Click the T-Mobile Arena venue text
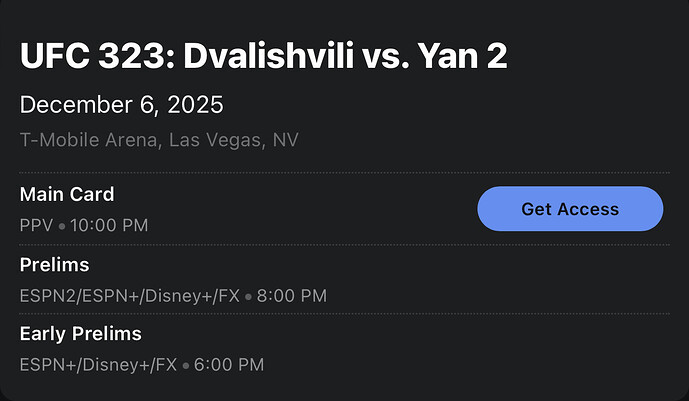Viewport: 689px width, 401px height. click(87, 140)
